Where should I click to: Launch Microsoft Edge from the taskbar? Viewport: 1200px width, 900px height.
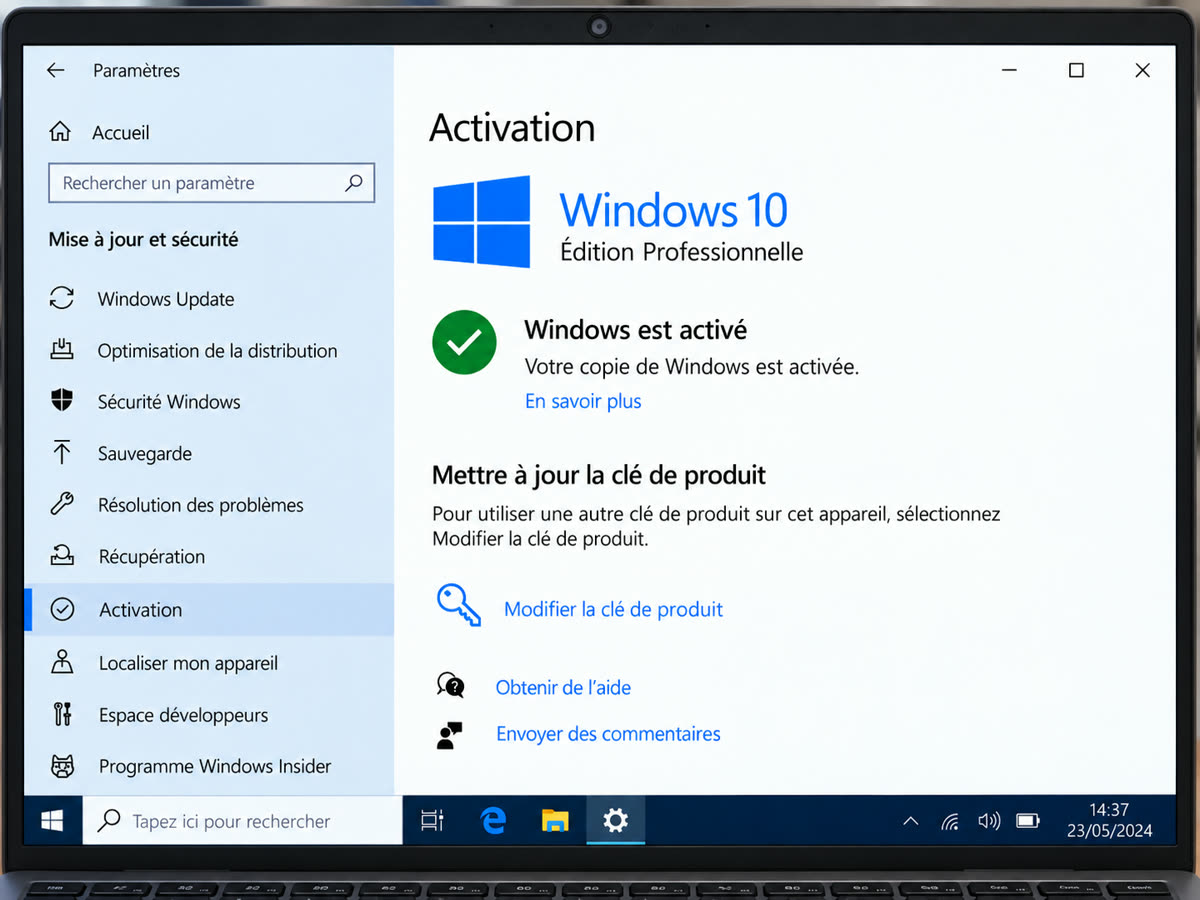[x=493, y=821]
